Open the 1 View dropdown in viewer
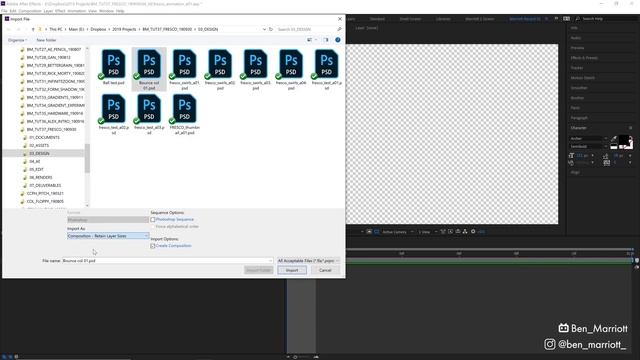The width and height of the screenshot is (640, 360). click(427, 232)
